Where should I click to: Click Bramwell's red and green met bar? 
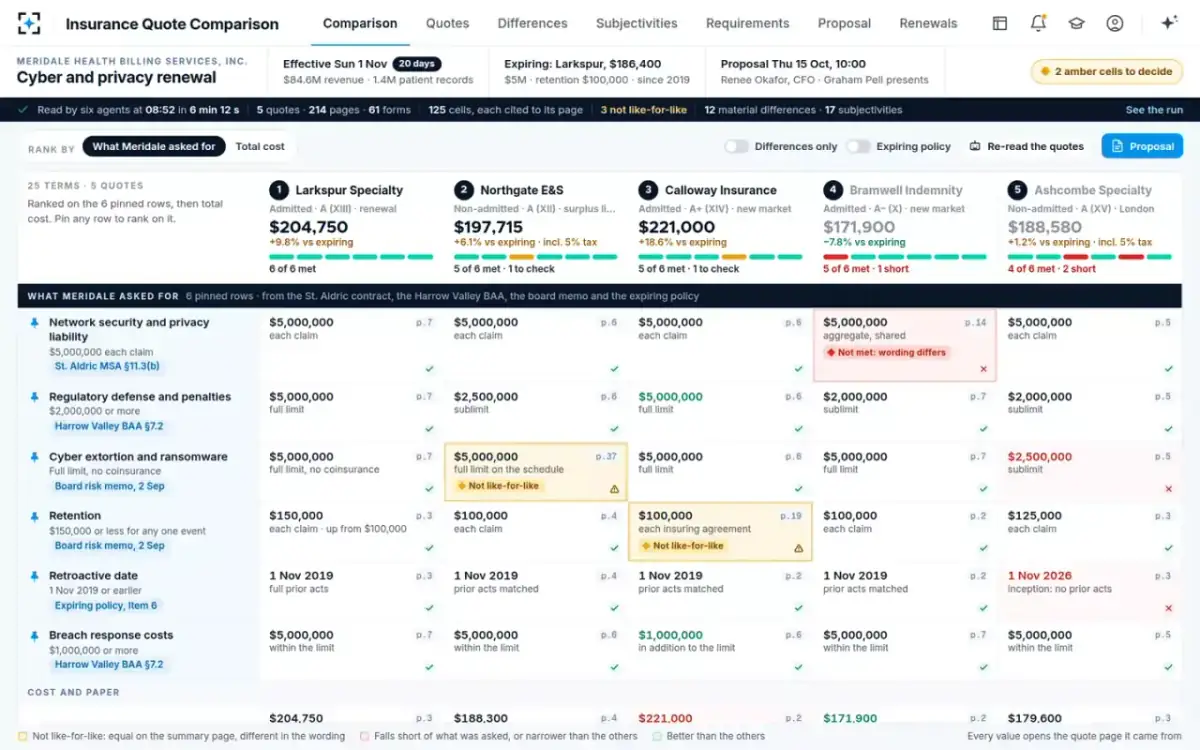point(905,257)
